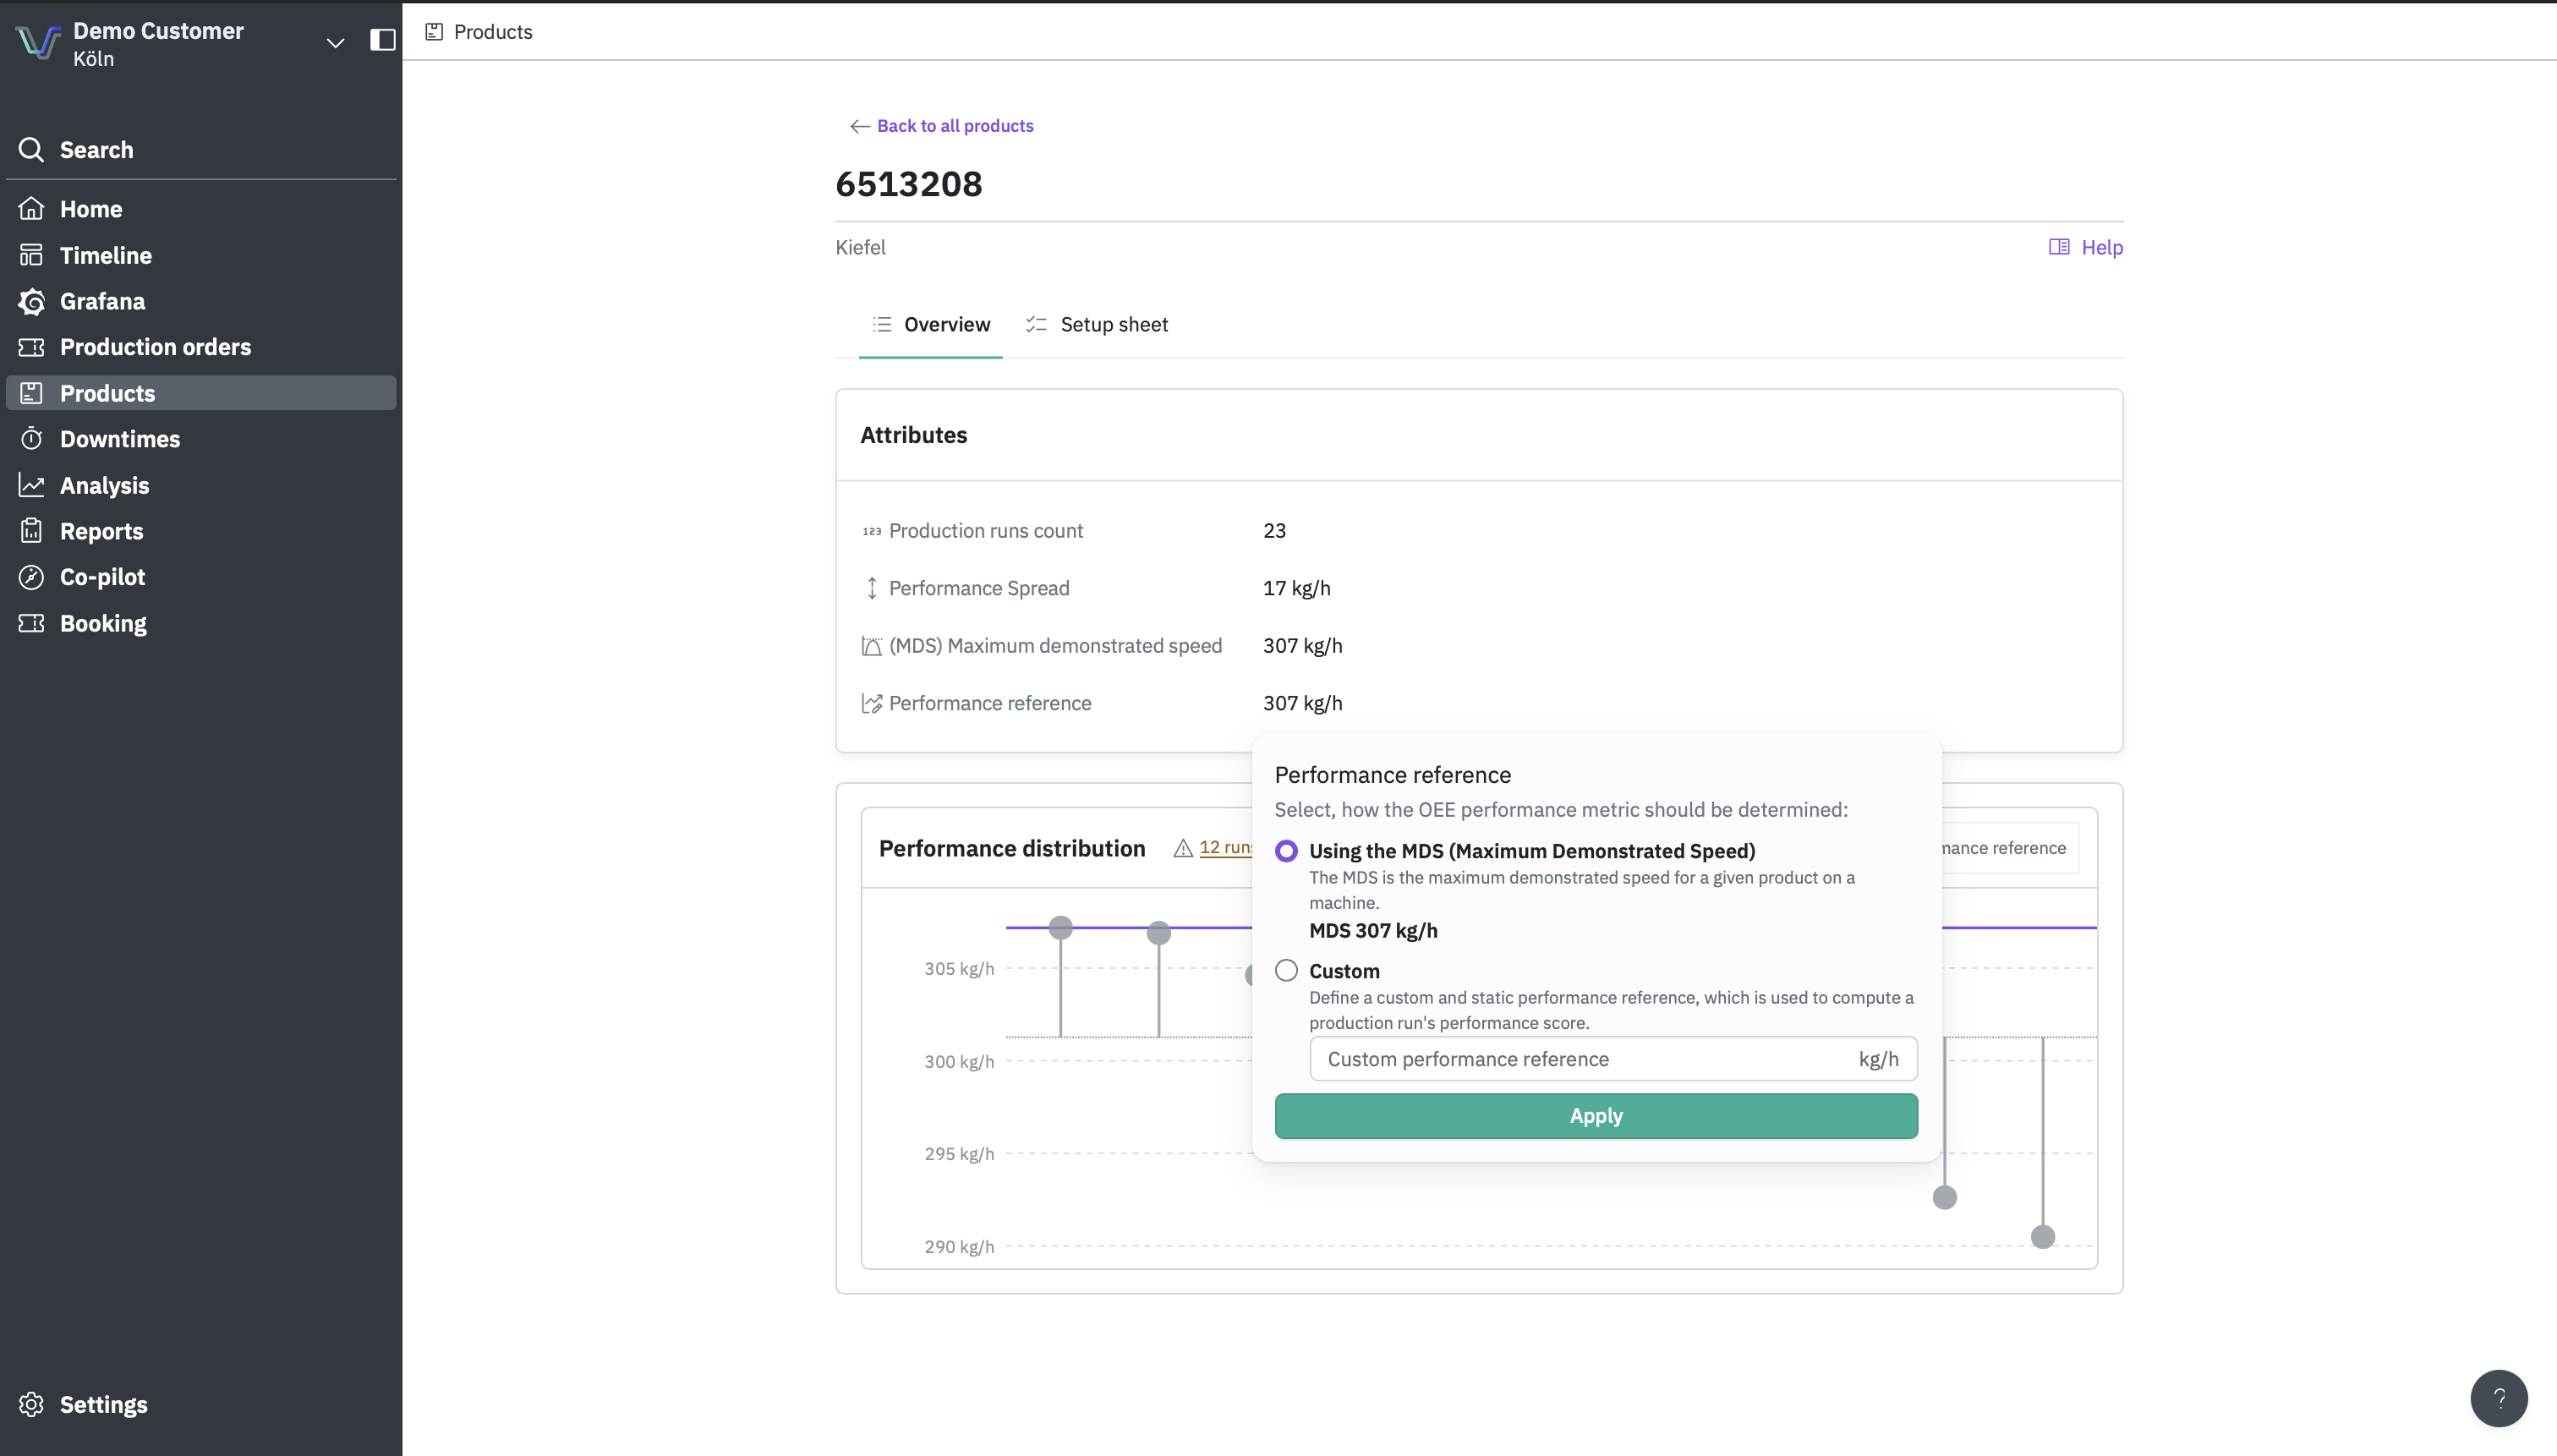Click the Production orders ticket icon
The width and height of the screenshot is (2557, 1456).
pyautogui.click(x=31, y=347)
